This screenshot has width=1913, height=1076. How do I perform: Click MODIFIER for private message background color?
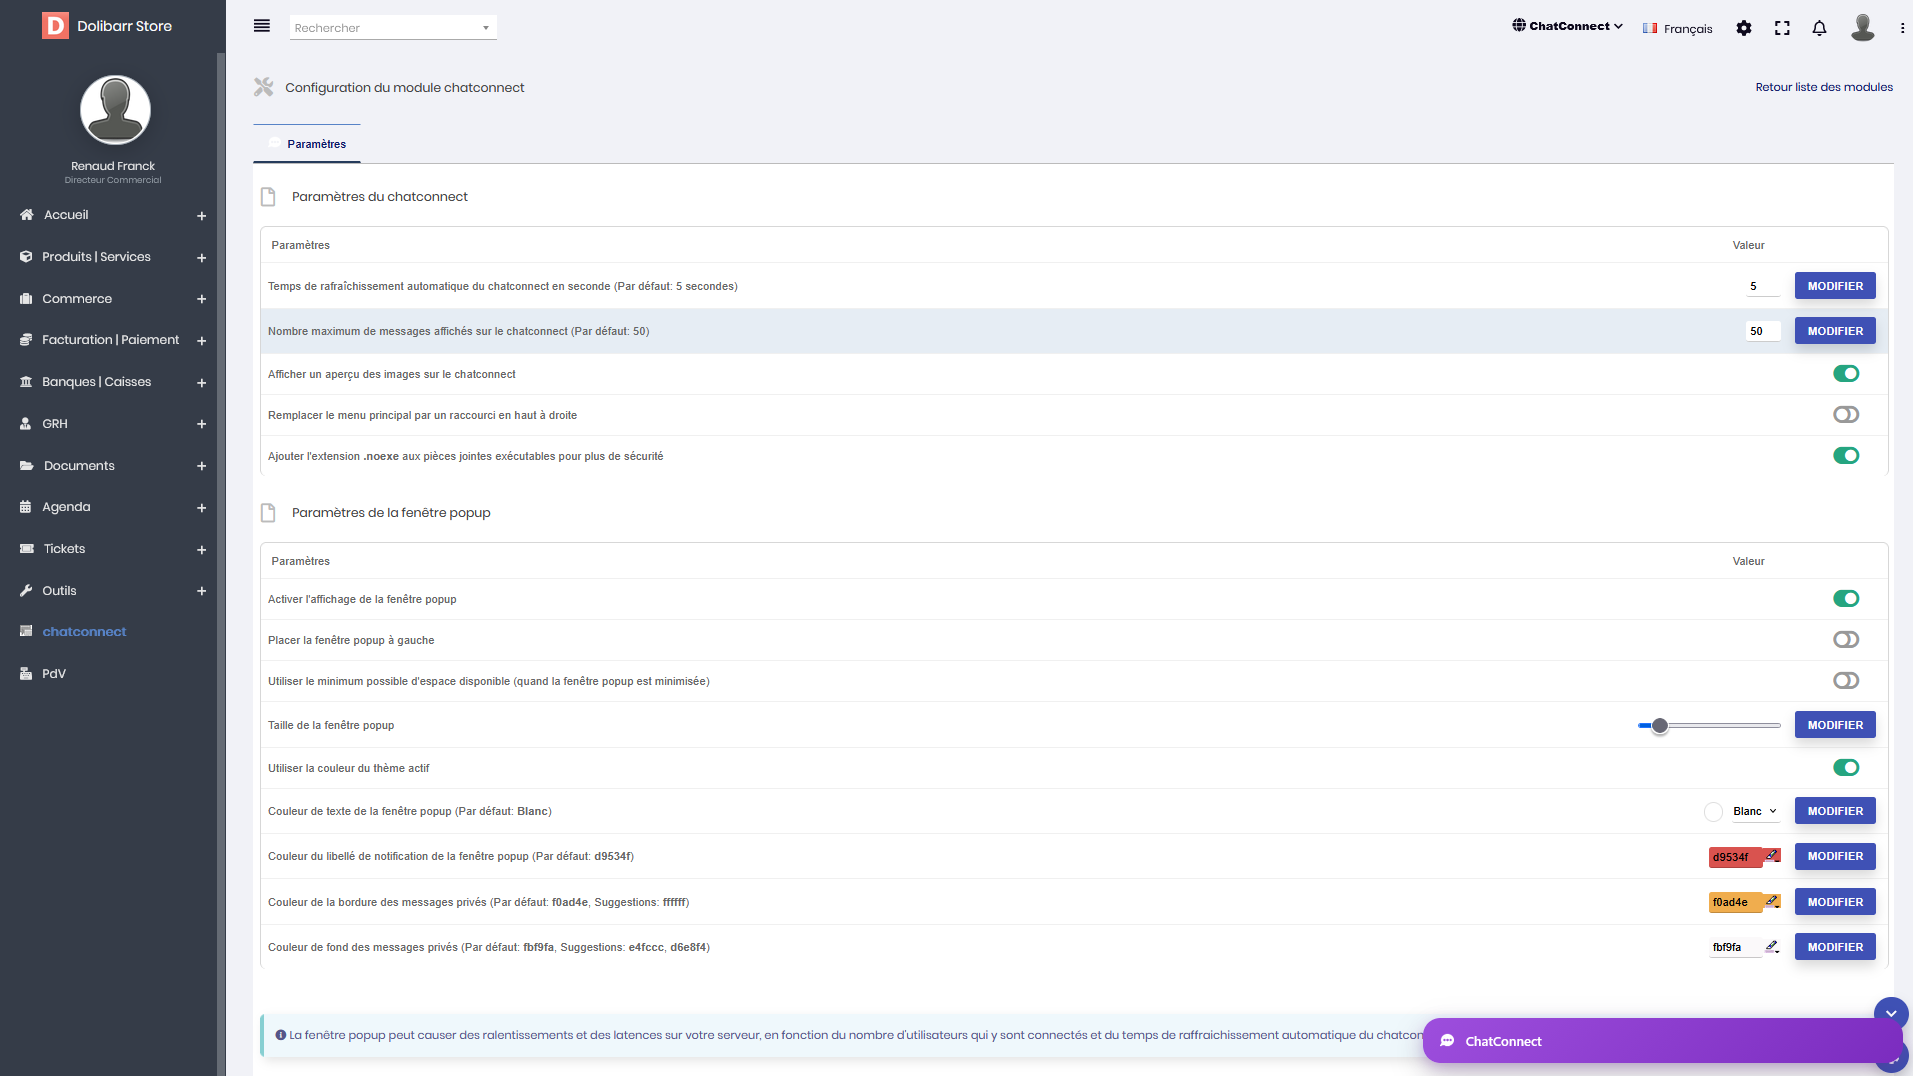(x=1835, y=947)
